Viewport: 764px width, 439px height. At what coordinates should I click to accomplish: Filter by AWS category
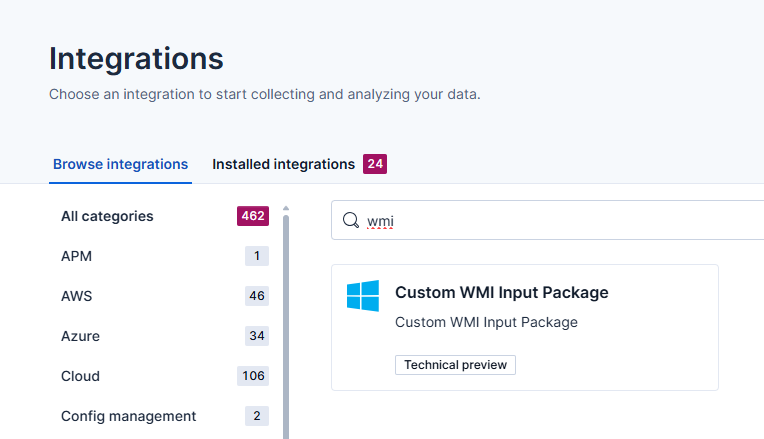77,296
